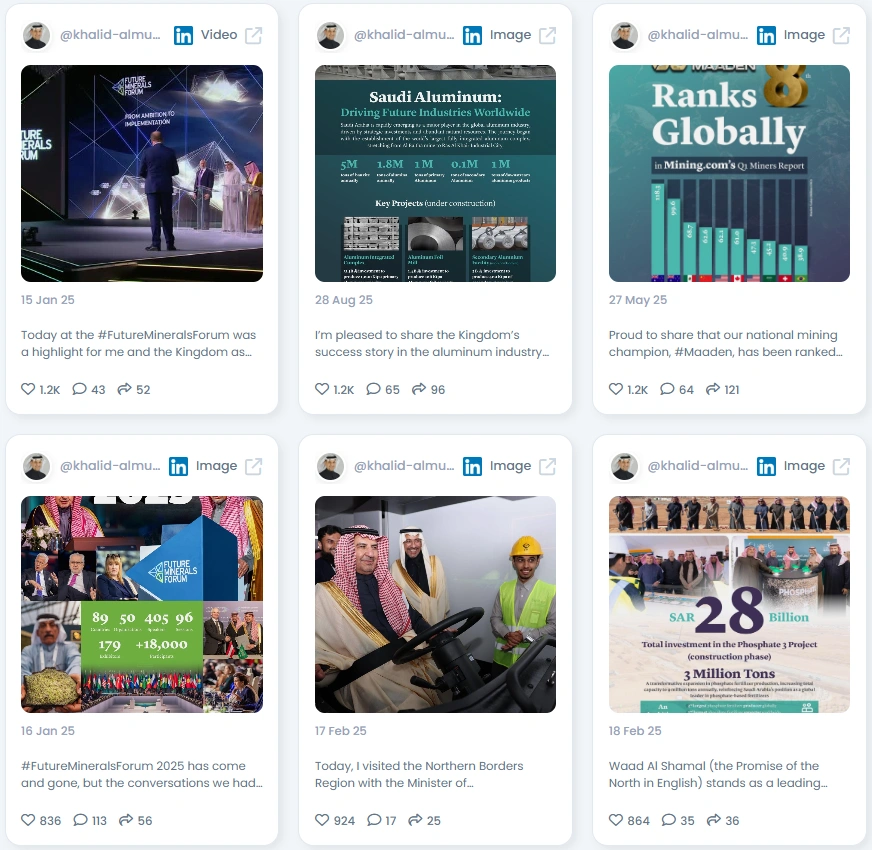The height and width of the screenshot is (850, 872).
Task: Click share arrow on 16 Jan 25 post
Action: click(126, 819)
